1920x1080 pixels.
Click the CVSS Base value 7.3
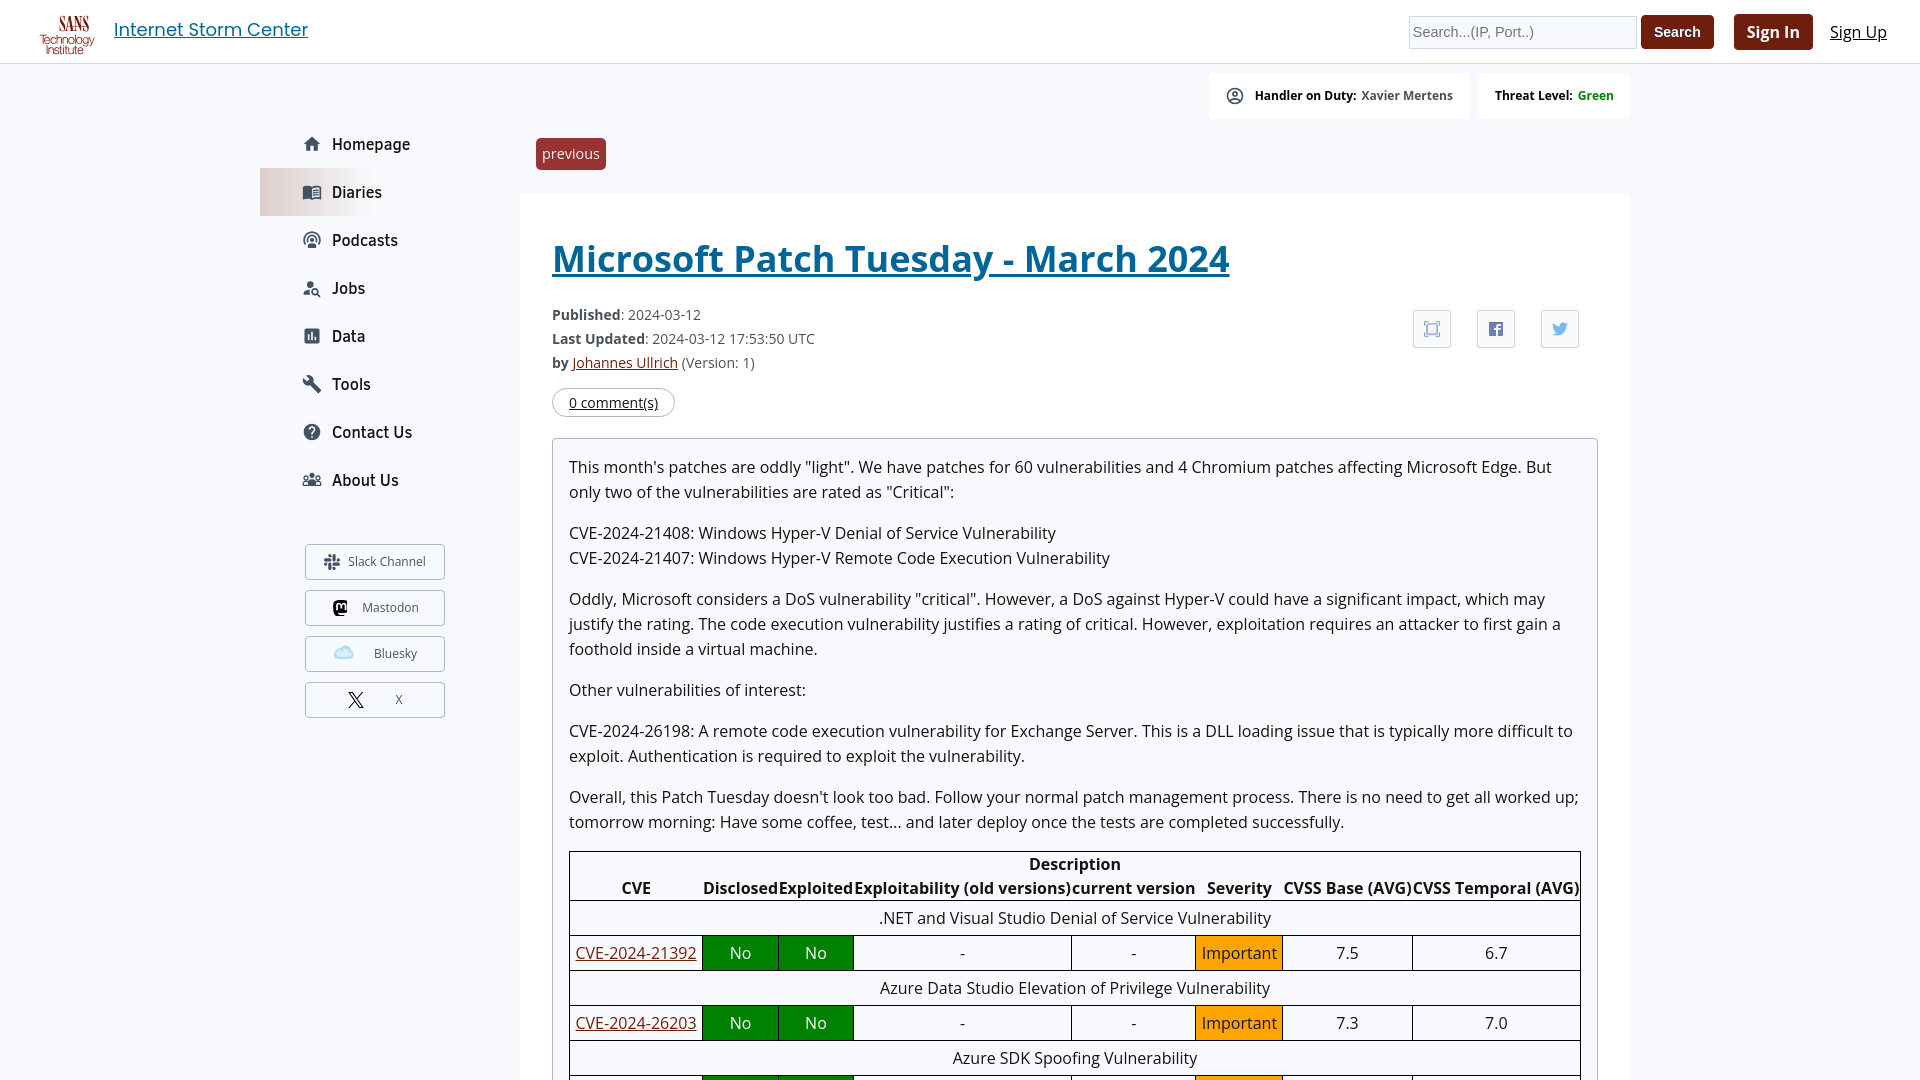(x=1347, y=1023)
